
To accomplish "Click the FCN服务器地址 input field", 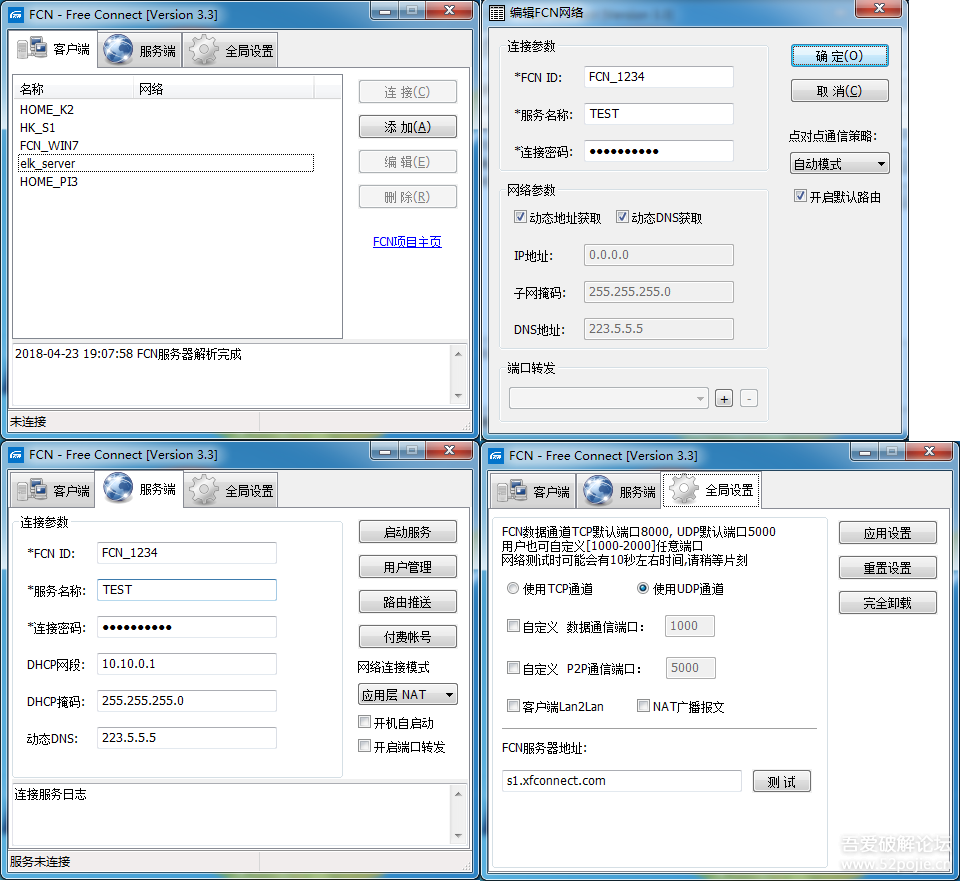I will point(621,780).
